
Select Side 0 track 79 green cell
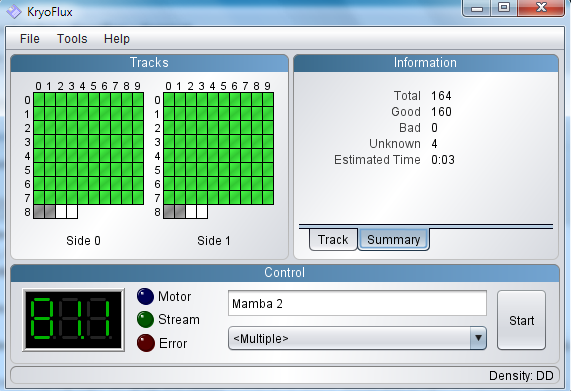[x=138, y=198]
